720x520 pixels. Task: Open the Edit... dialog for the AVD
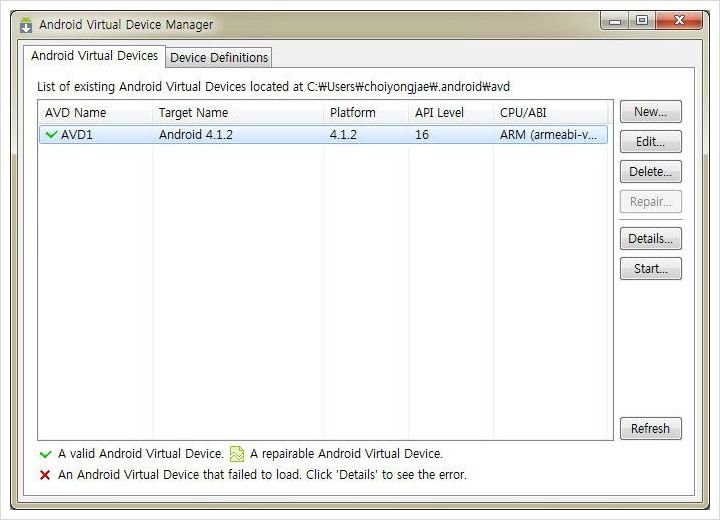click(x=651, y=141)
